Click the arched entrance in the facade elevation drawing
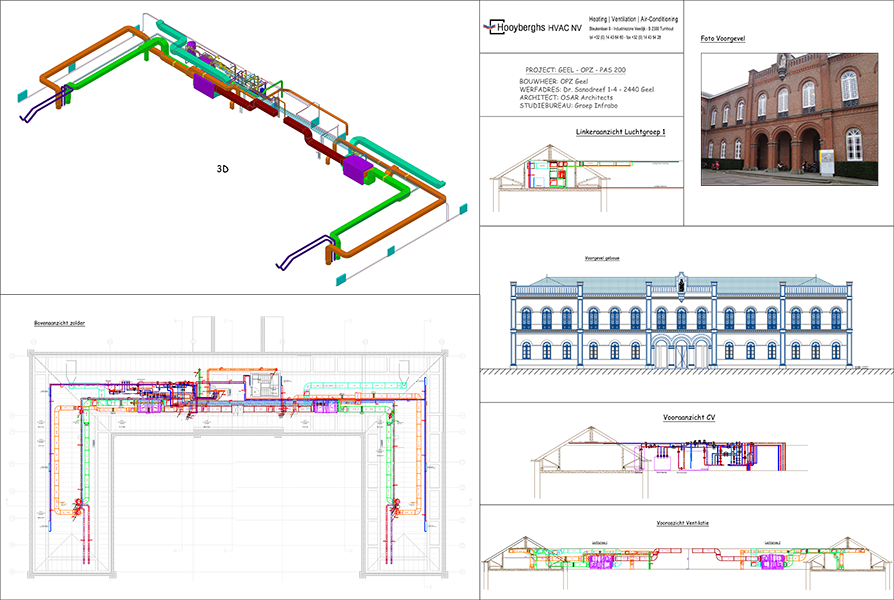The height and width of the screenshot is (600, 894). click(681, 351)
